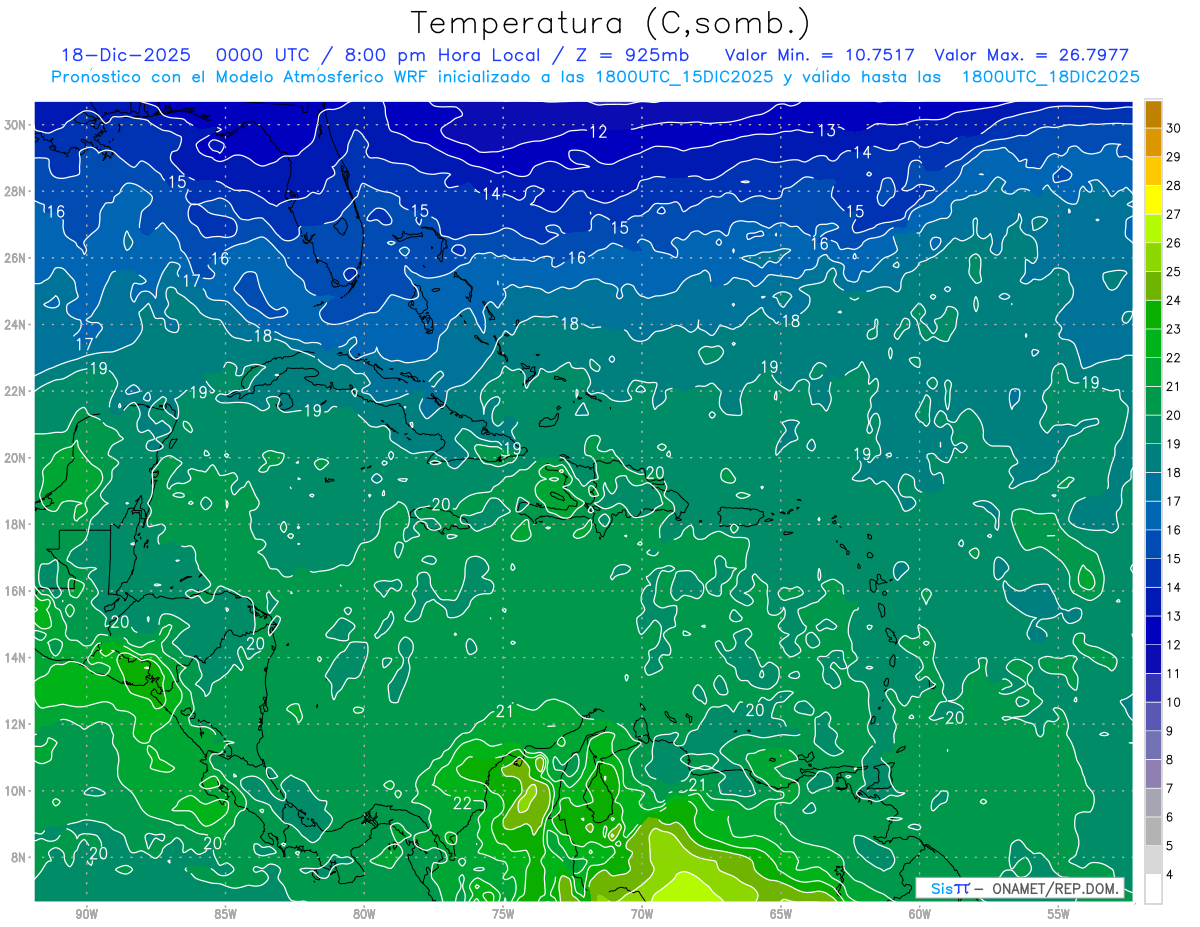Click the "10" value on the color scale
The width and height of the screenshot is (1200, 927).
point(1173,703)
